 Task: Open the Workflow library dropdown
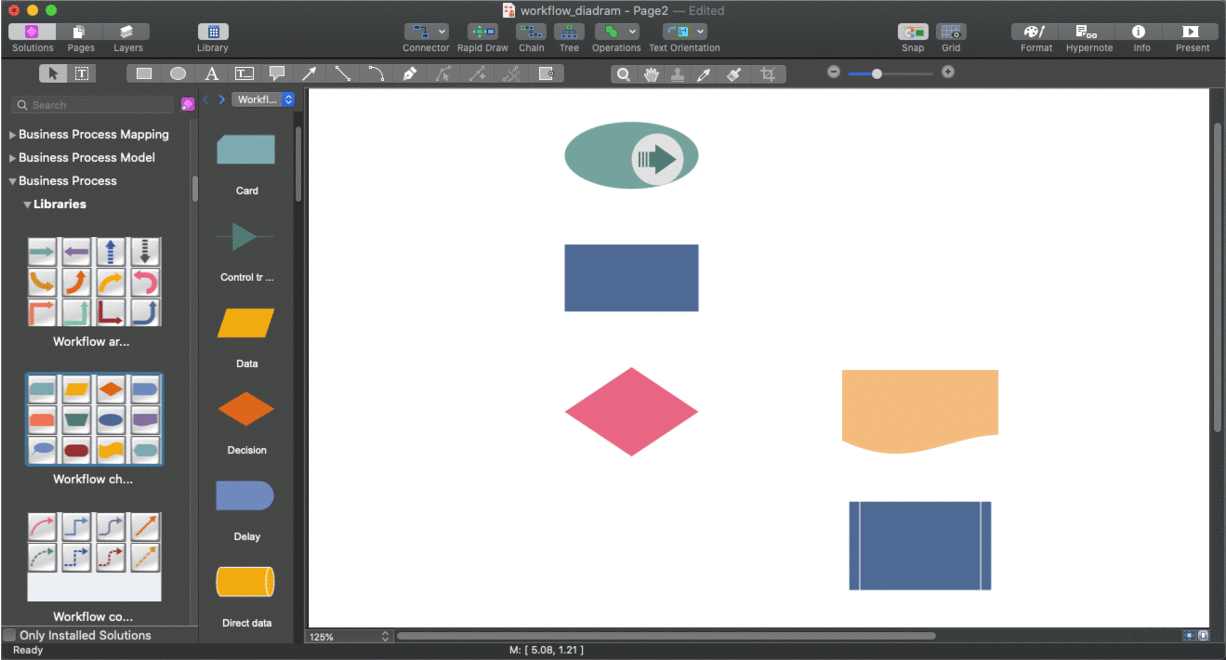click(263, 99)
